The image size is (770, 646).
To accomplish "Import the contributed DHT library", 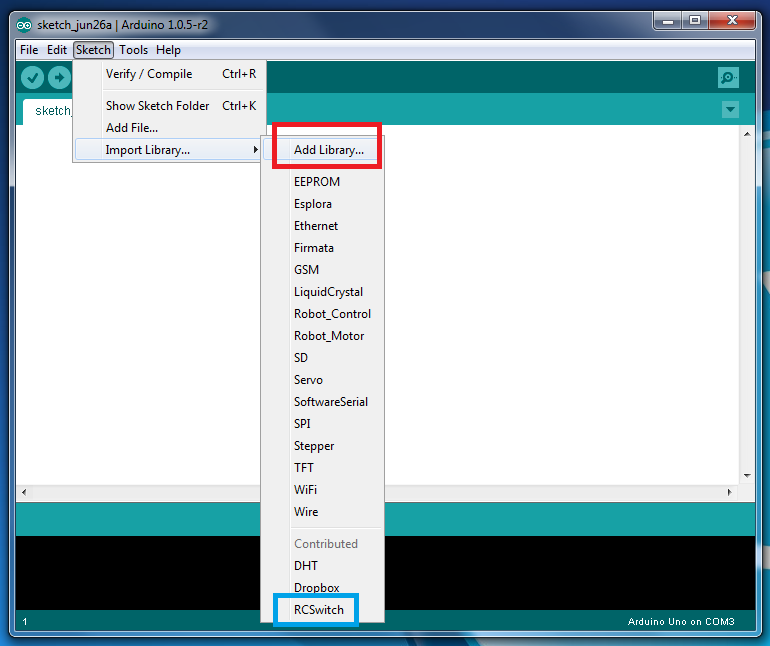I will coord(323,566).
